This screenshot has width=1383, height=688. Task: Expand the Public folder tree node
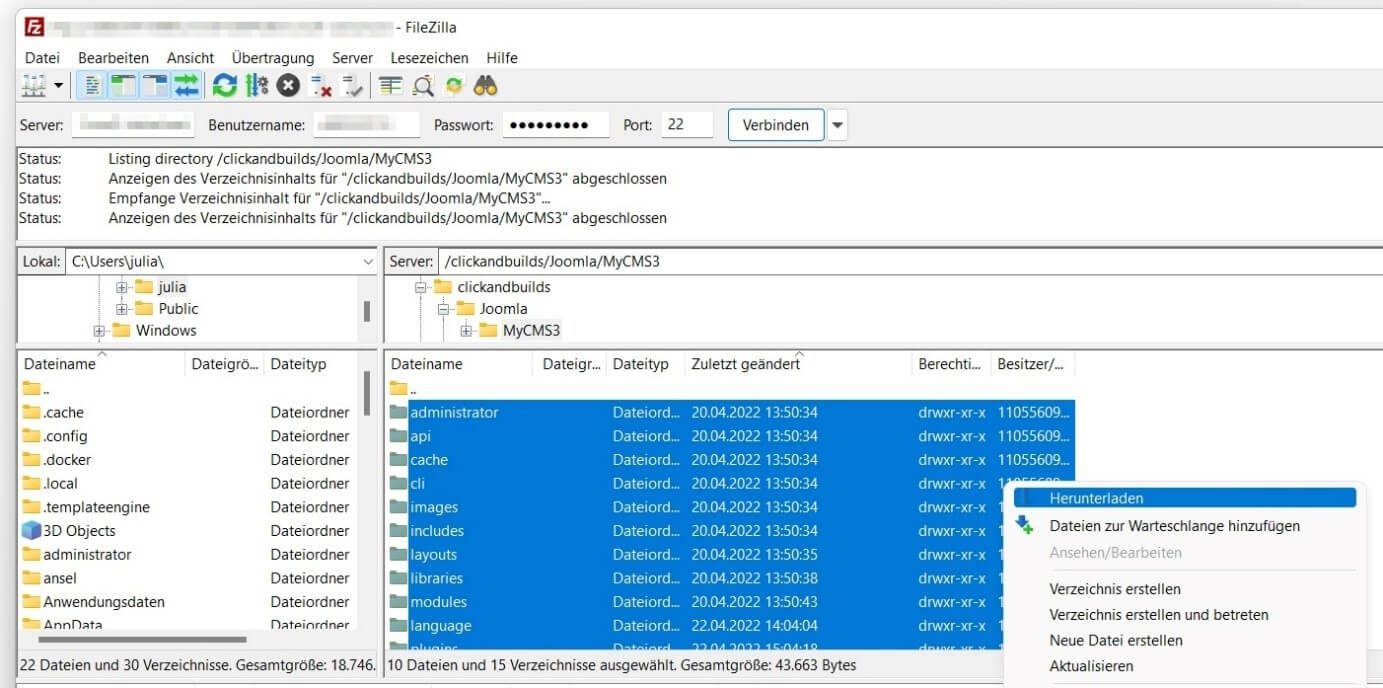coord(122,309)
